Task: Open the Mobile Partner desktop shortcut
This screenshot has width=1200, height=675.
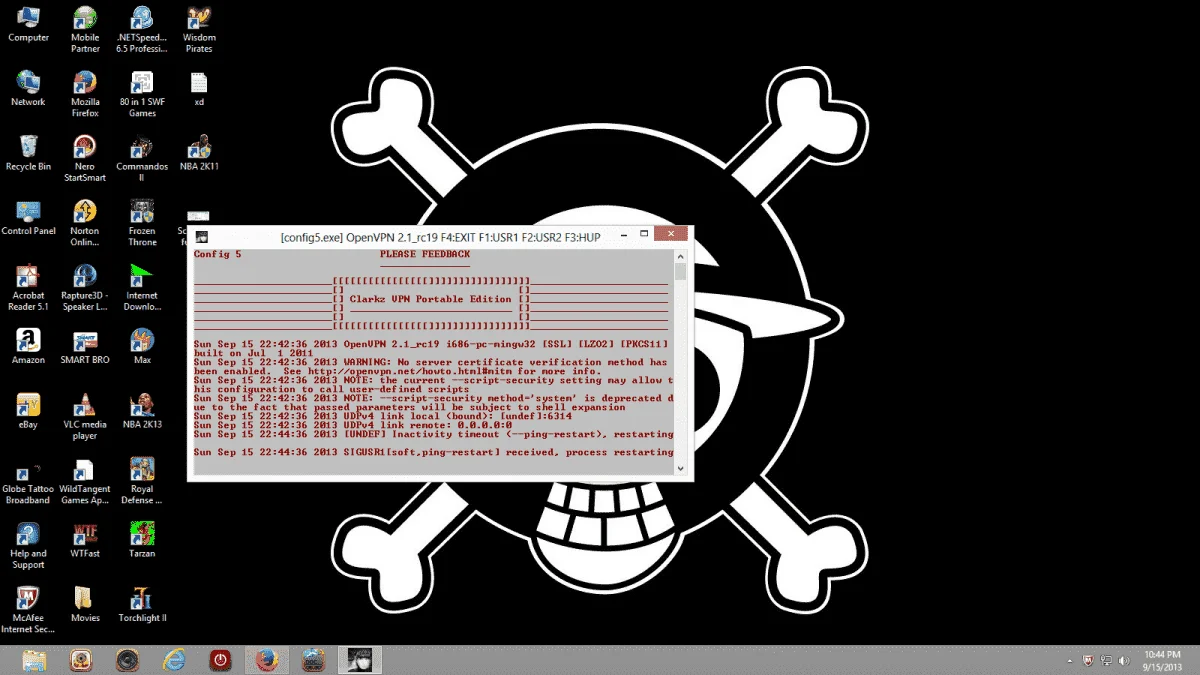Action: click(x=85, y=30)
